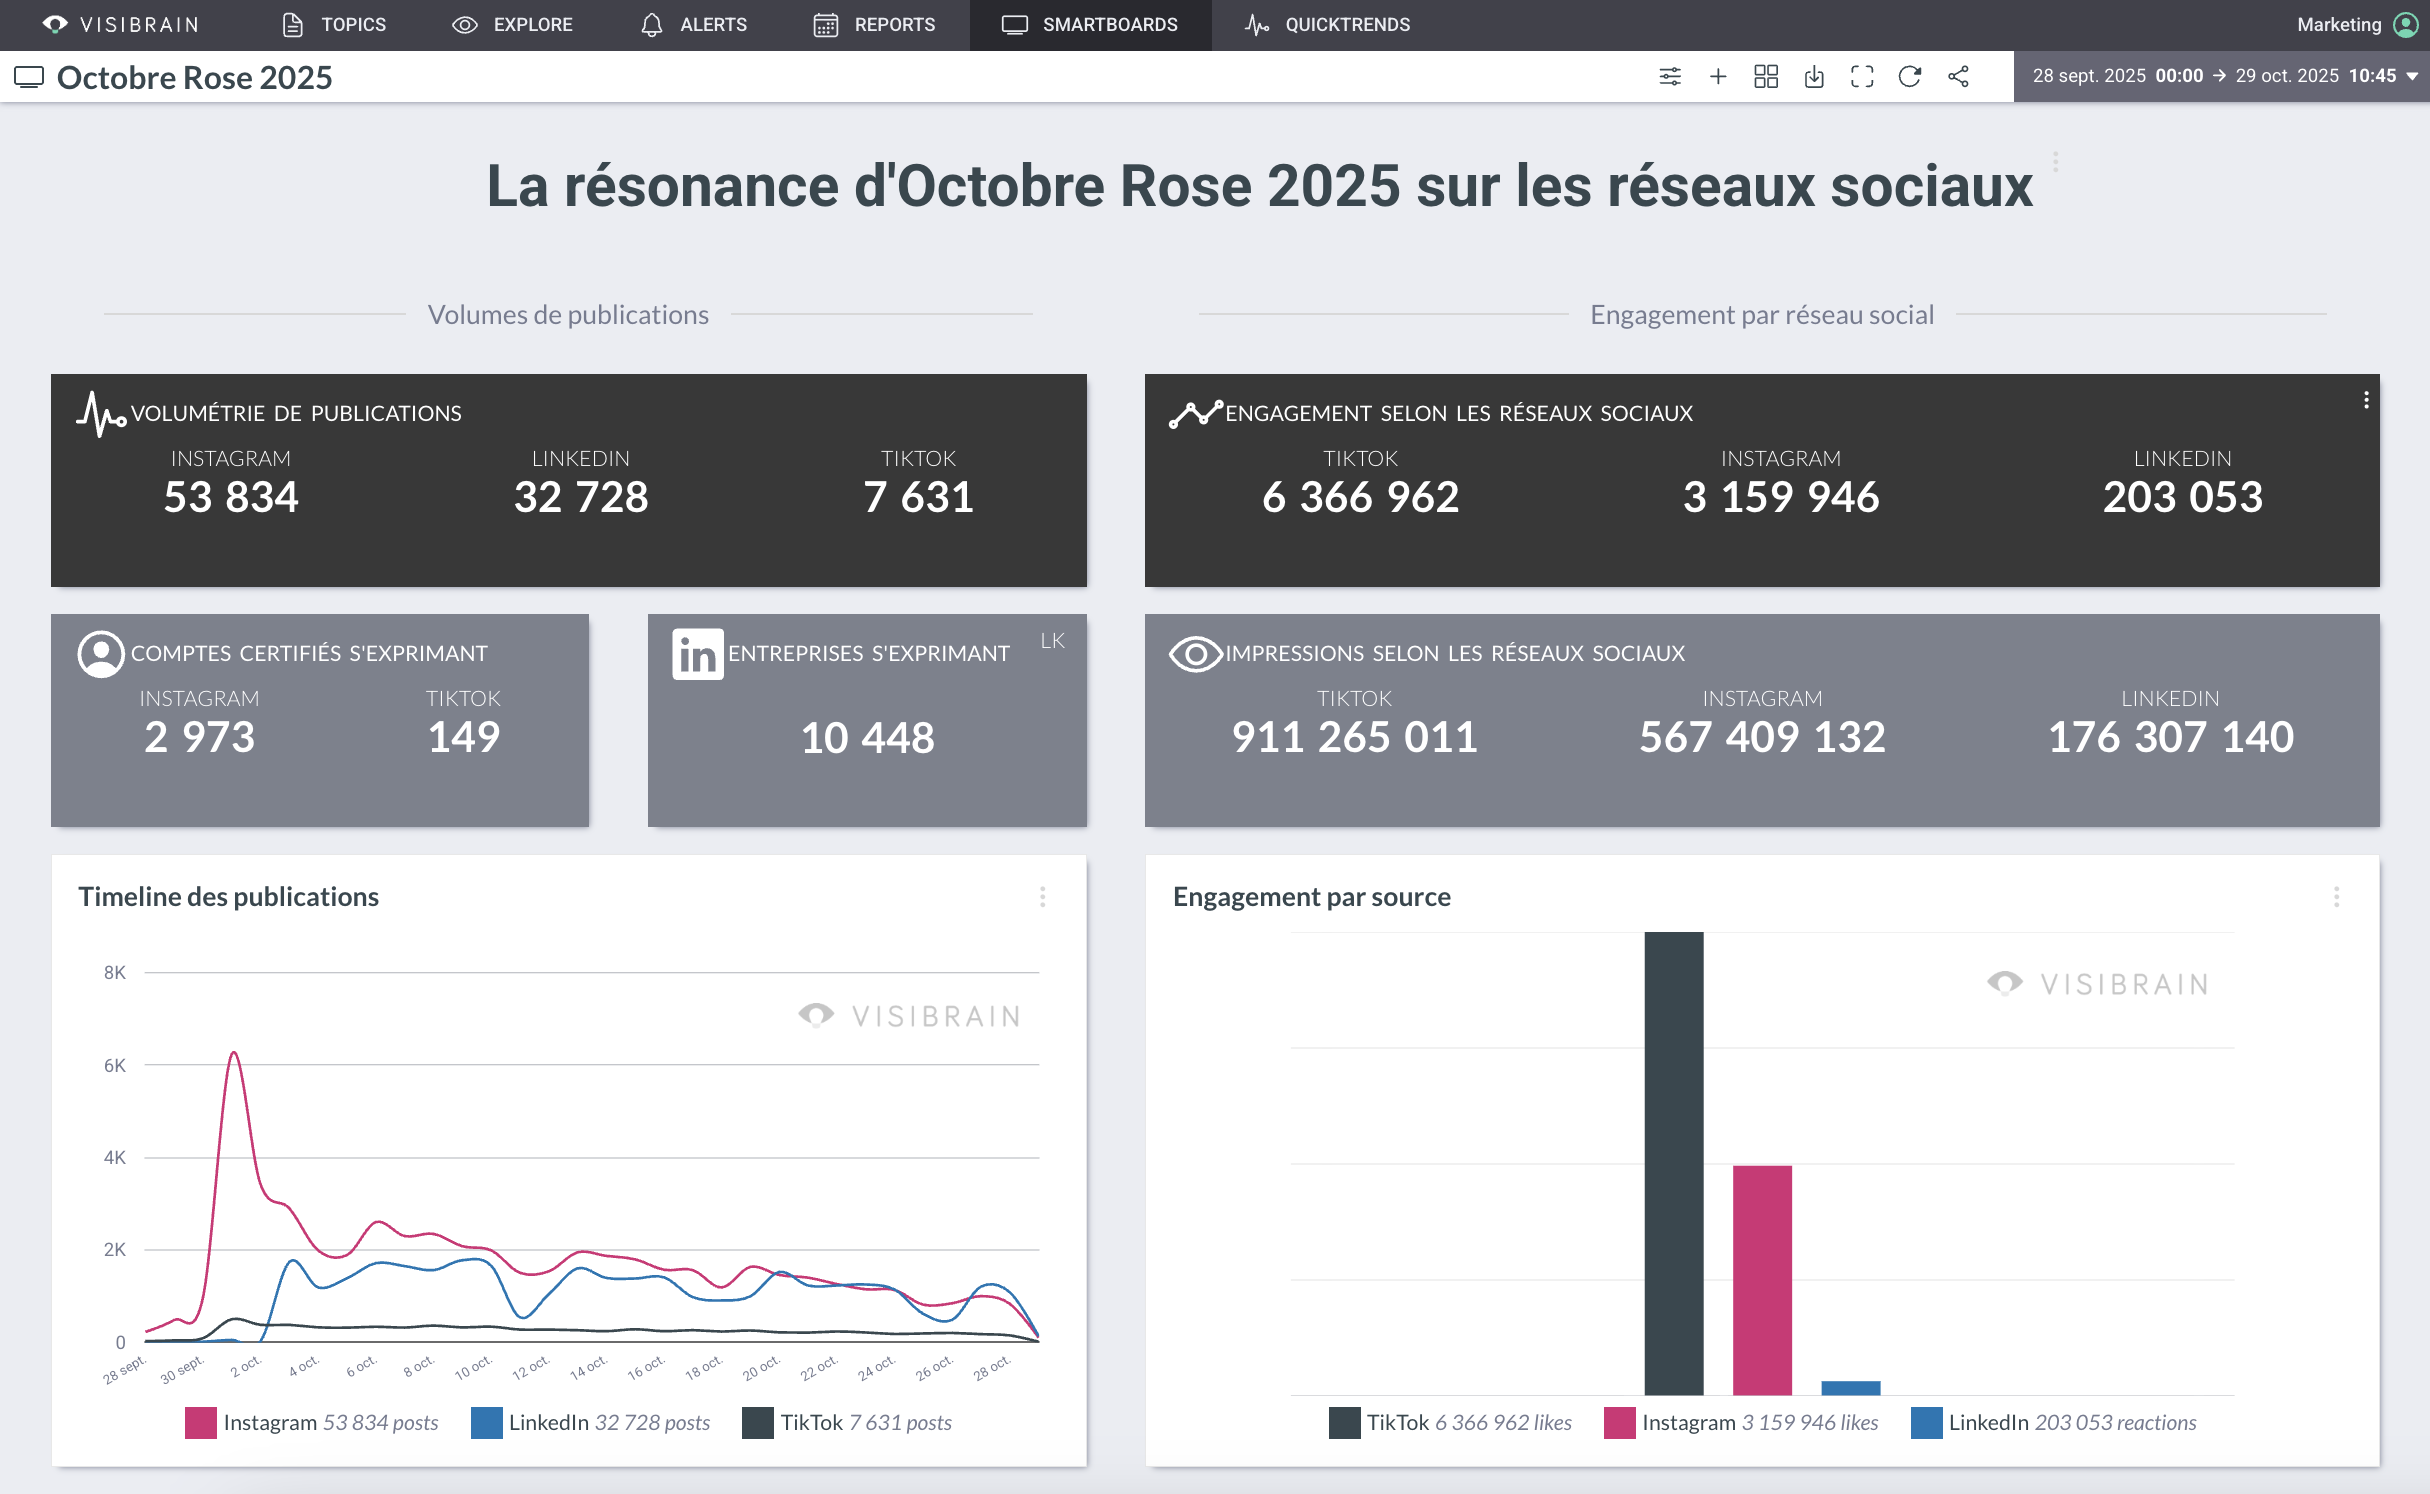The image size is (2430, 1494).
Task: Enter fullscreen mode
Action: [x=1862, y=76]
